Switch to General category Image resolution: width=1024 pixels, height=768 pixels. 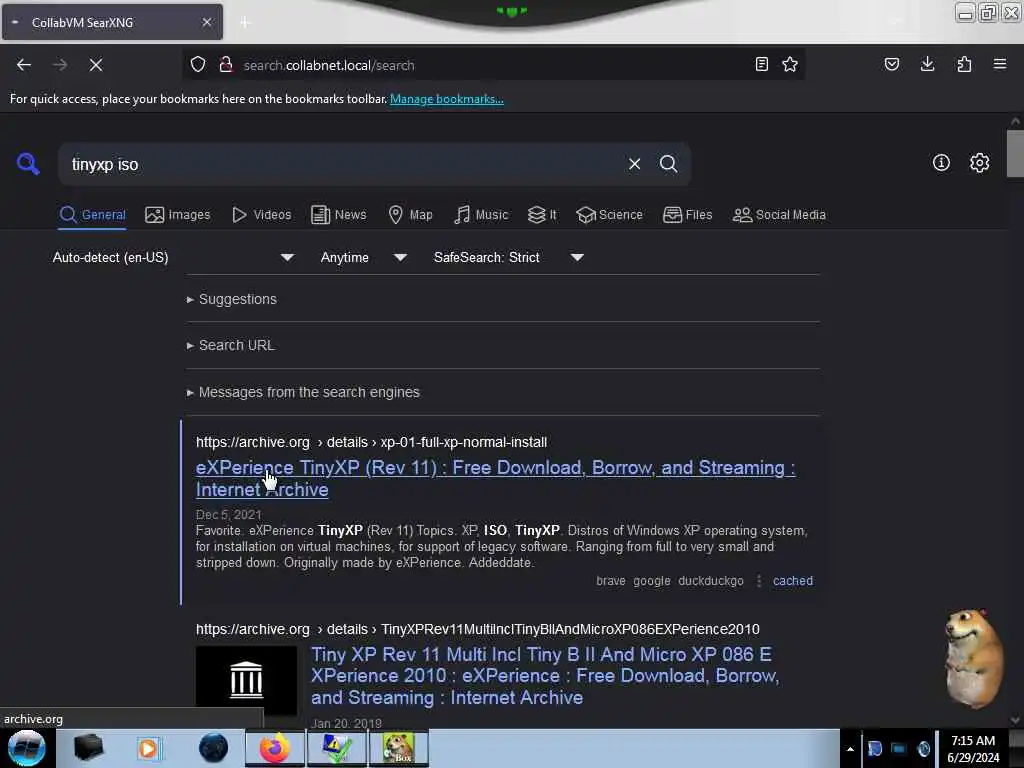coord(93,215)
